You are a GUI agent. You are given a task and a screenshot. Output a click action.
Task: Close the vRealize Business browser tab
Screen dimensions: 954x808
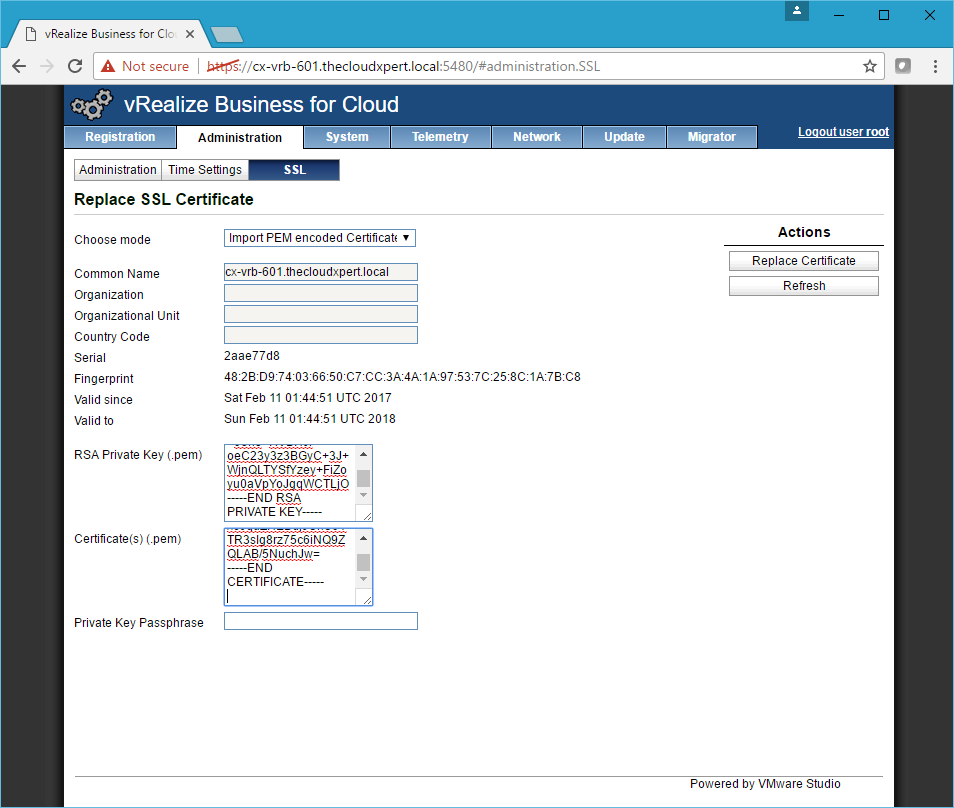[191, 34]
